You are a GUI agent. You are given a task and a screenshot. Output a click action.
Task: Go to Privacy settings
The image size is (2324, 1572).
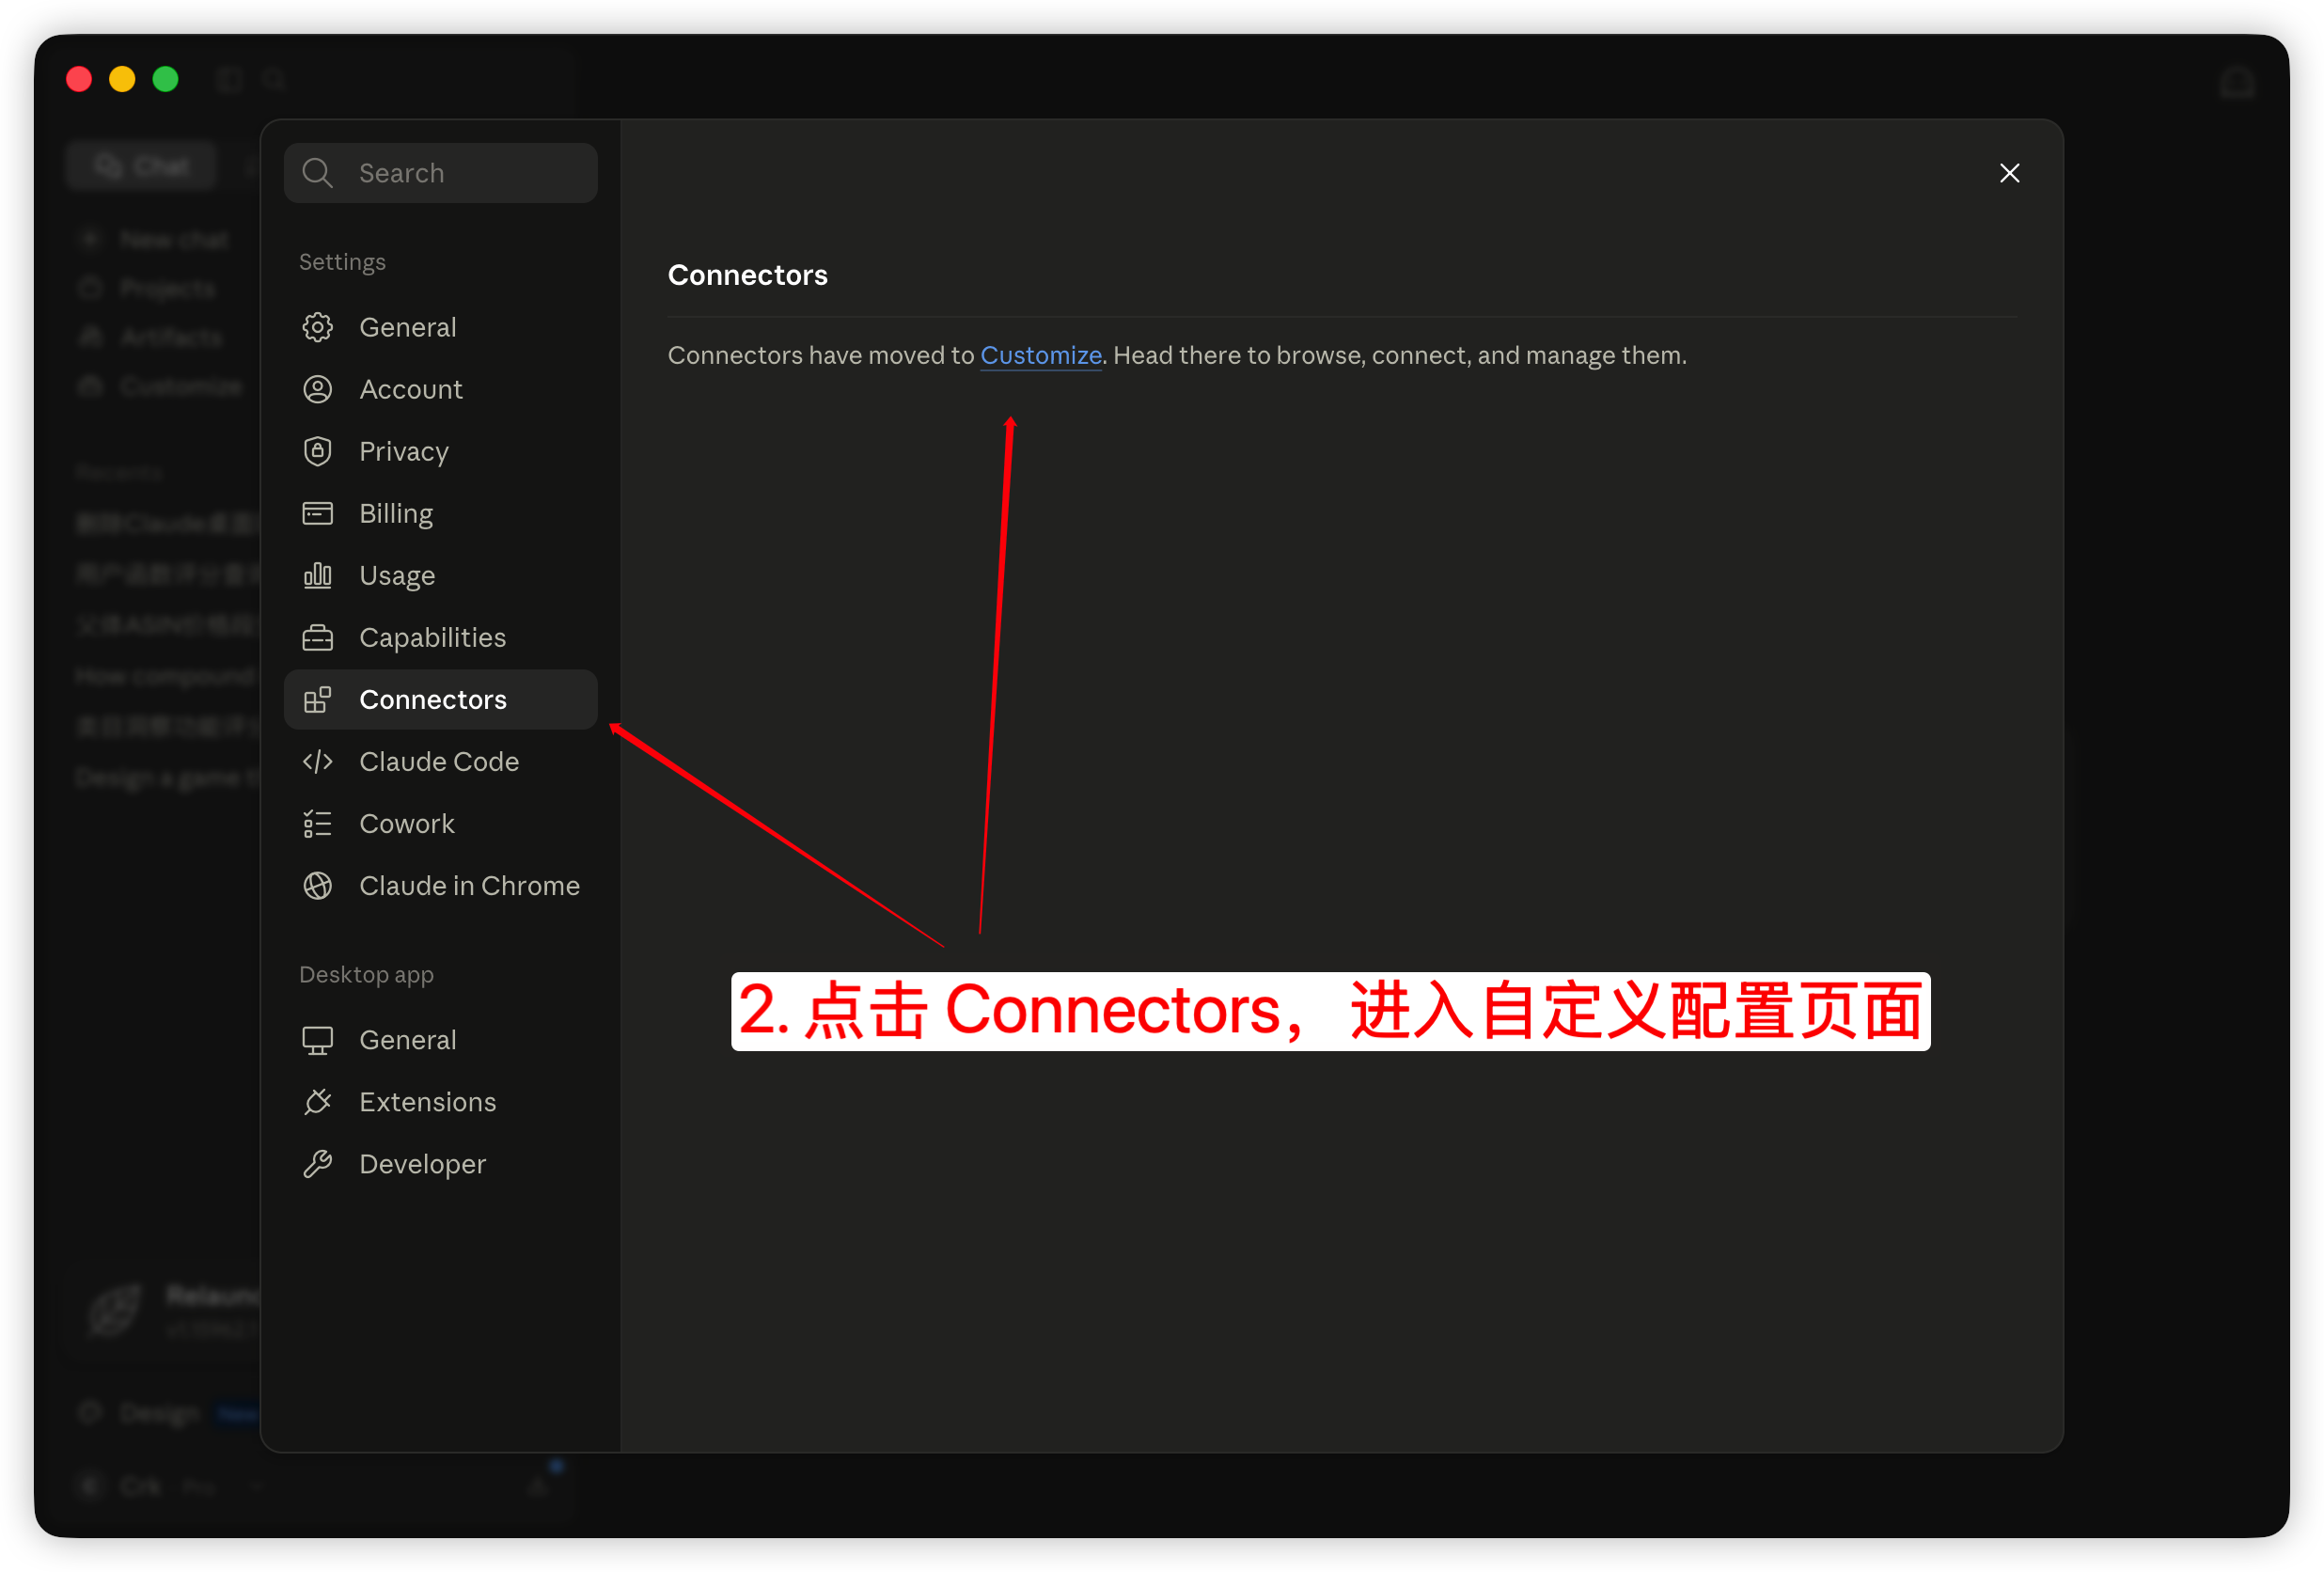pyautogui.click(x=440, y=451)
